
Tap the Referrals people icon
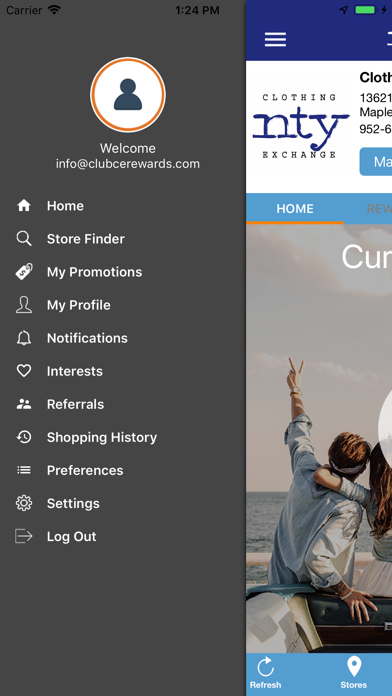(24, 404)
